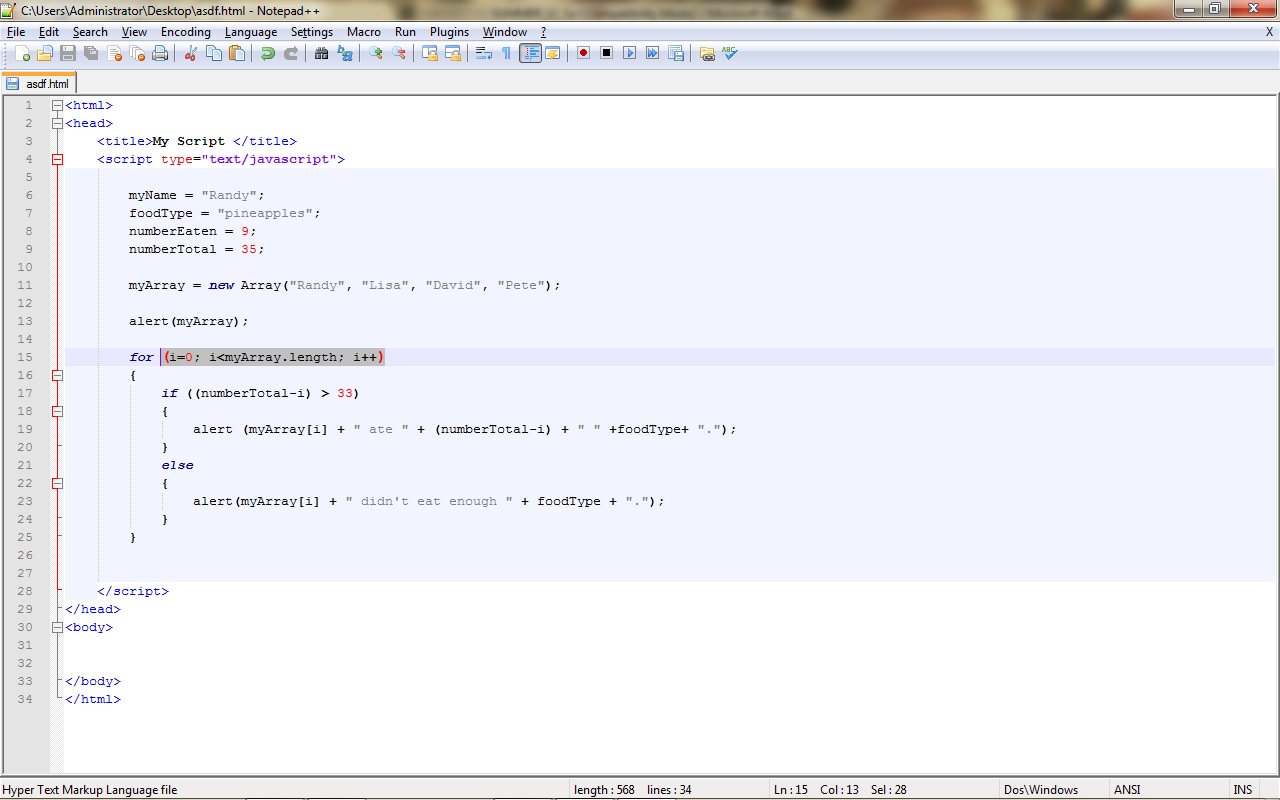Open the Plugins menu

coord(449,32)
